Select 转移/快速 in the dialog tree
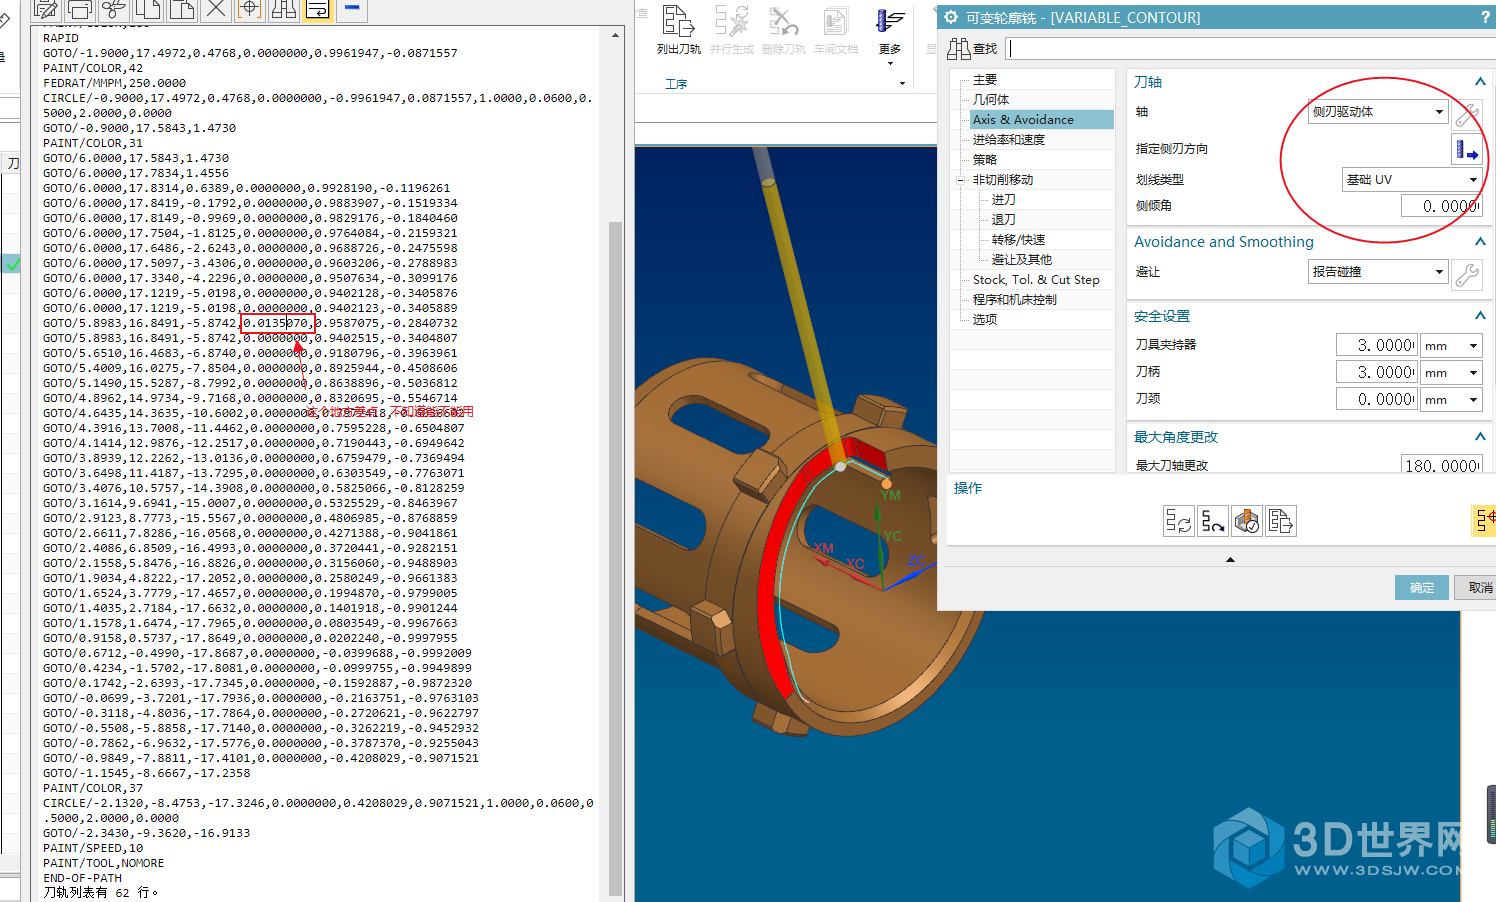 click(x=1018, y=239)
